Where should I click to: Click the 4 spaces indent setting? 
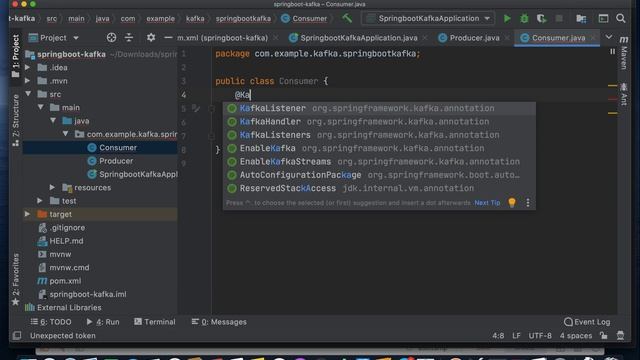(x=576, y=336)
